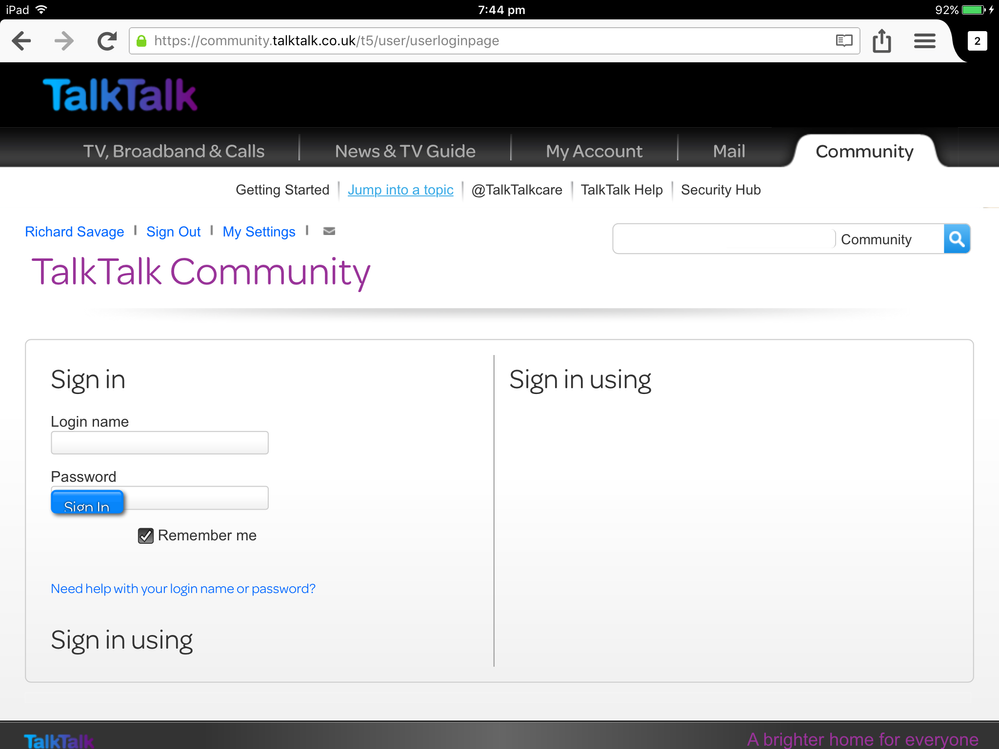The width and height of the screenshot is (999, 749).
Task: Click the TalkTalk logo in the footer
Action: 59,741
